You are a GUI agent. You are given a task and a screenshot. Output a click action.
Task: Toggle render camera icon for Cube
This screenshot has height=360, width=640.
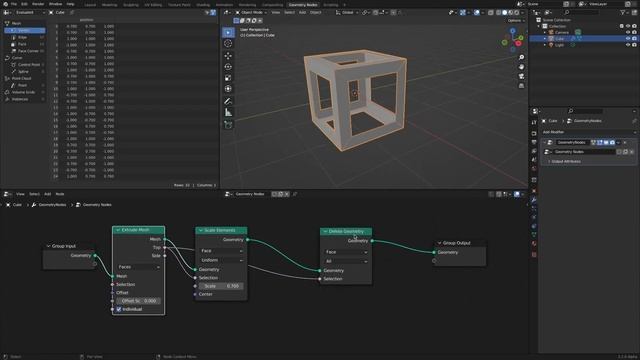(634, 38)
